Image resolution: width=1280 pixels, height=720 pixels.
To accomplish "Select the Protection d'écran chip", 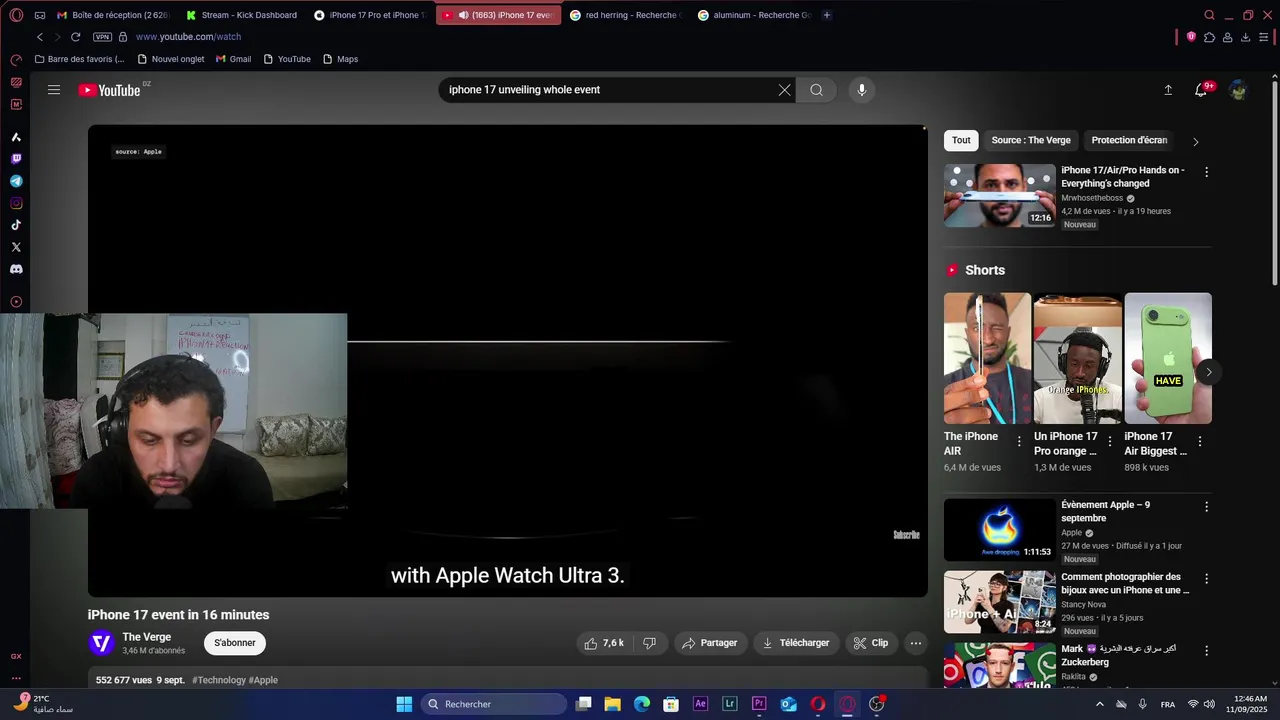I will (x=1129, y=140).
